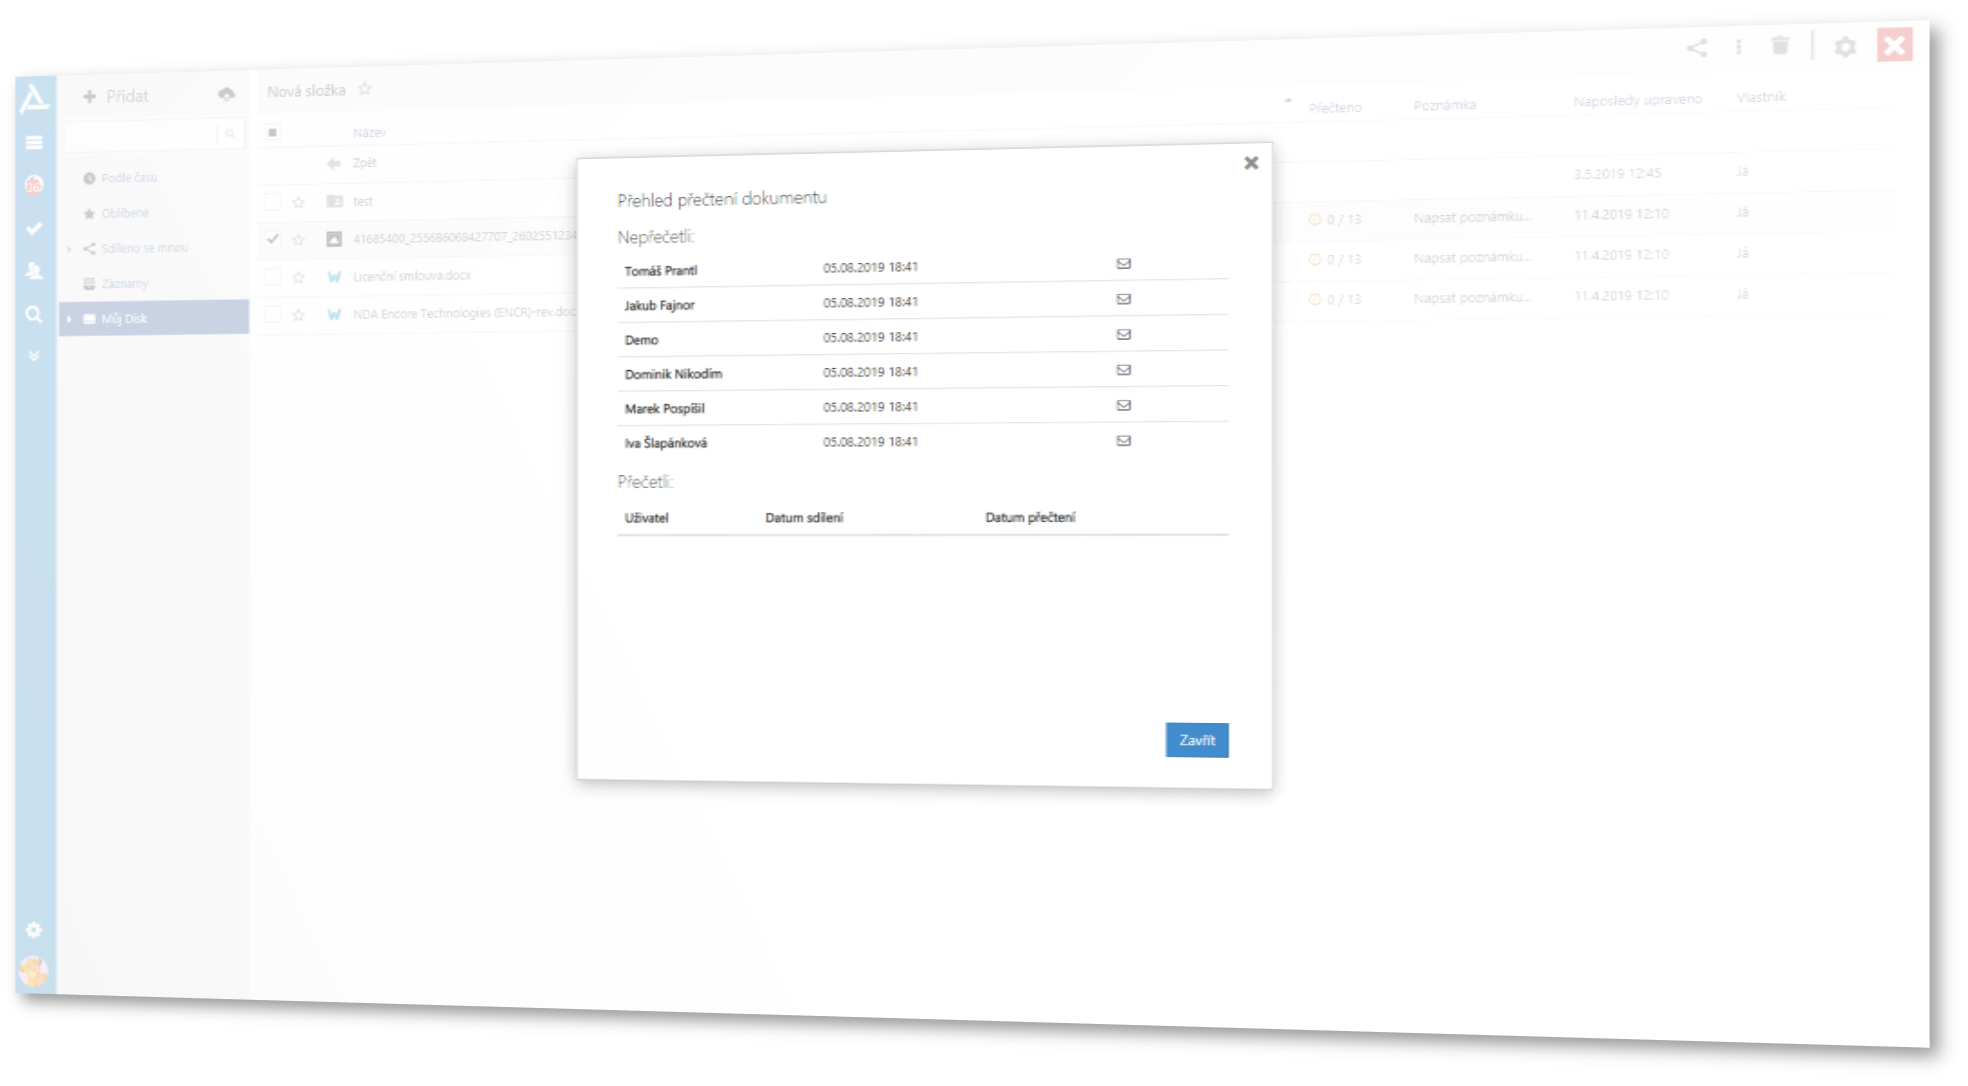The height and width of the screenshot is (1086, 1968).
Task: Star the Licenční smlouva.docx file
Action: tap(298, 277)
